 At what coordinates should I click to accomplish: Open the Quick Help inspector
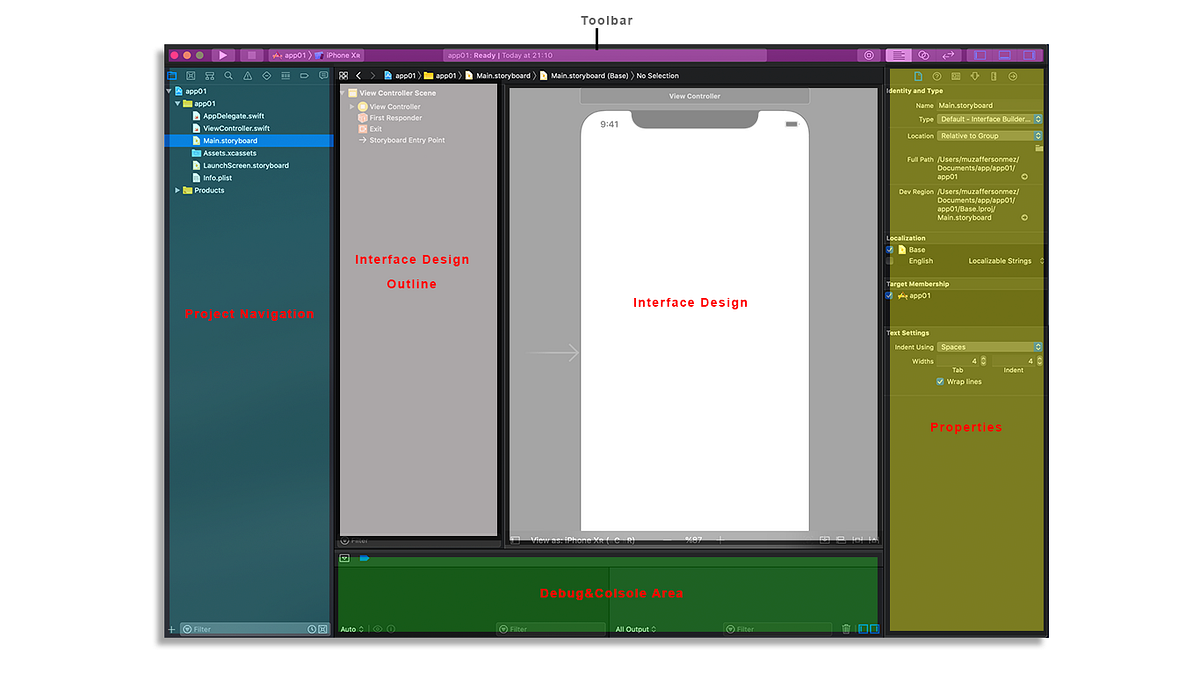tap(937, 76)
